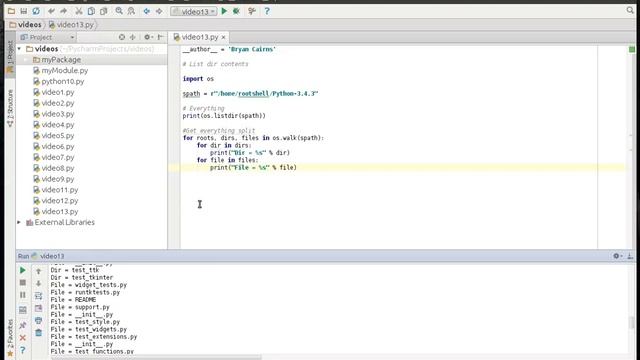Select video9.py in Project tree

(54, 179)
